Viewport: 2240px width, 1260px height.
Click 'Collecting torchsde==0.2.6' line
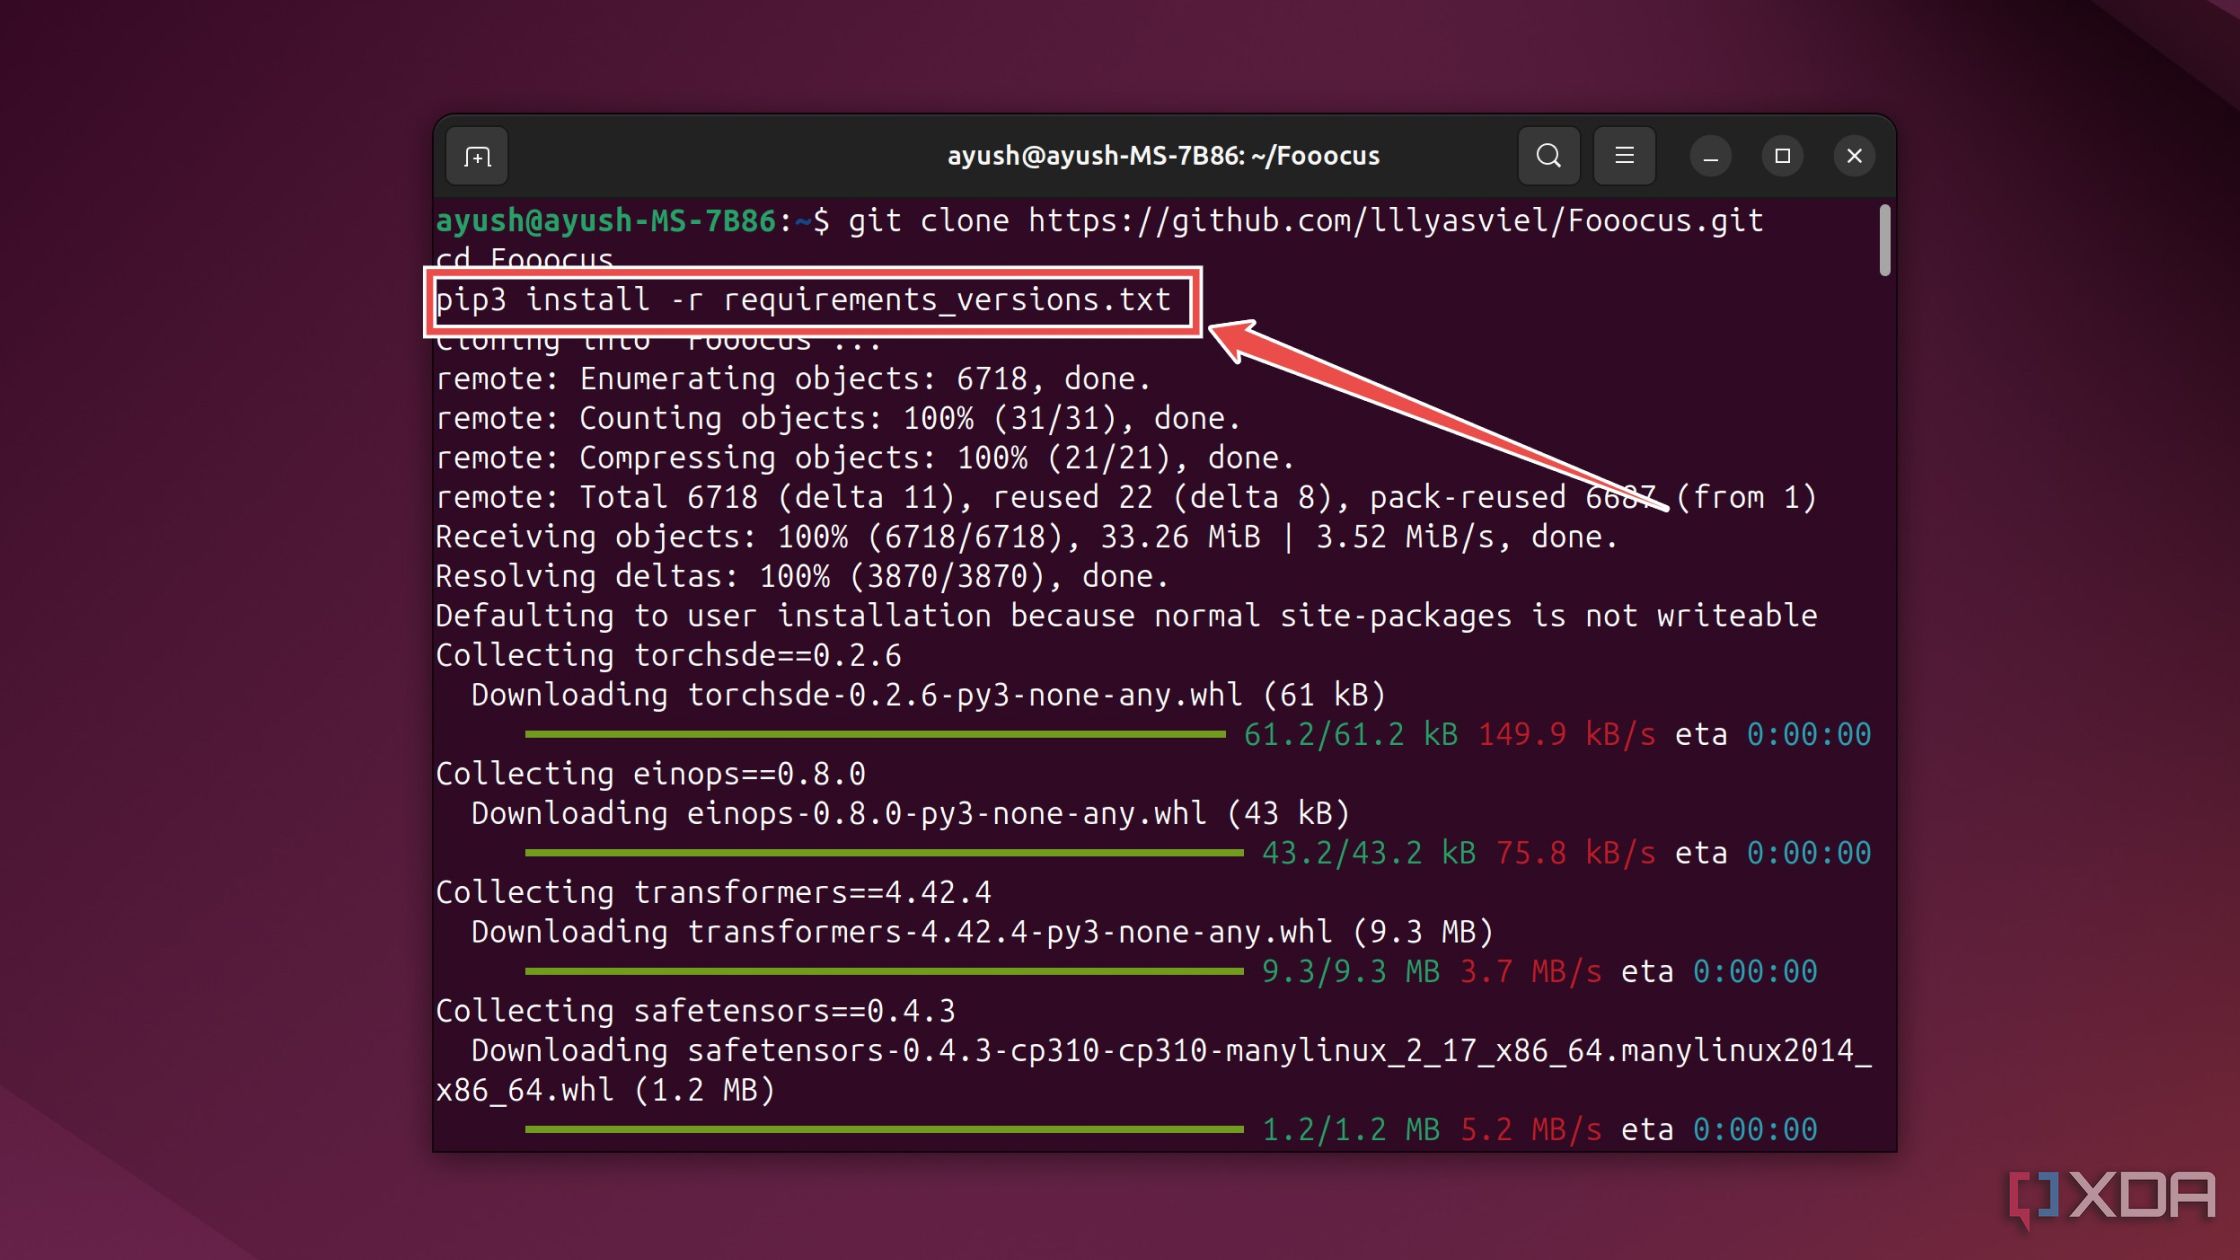pos(668,655)
